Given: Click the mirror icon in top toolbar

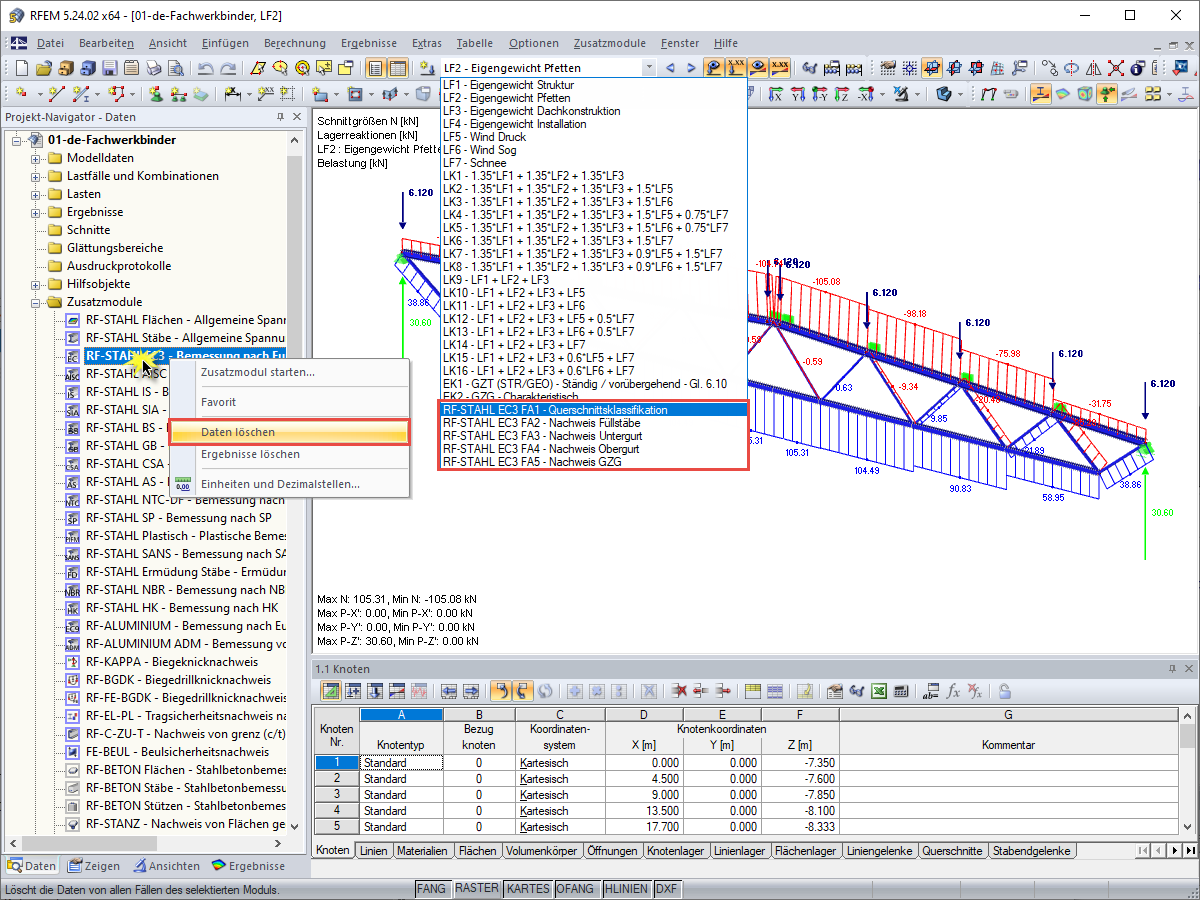Looking at the screenshot, I should [1094, 69].
